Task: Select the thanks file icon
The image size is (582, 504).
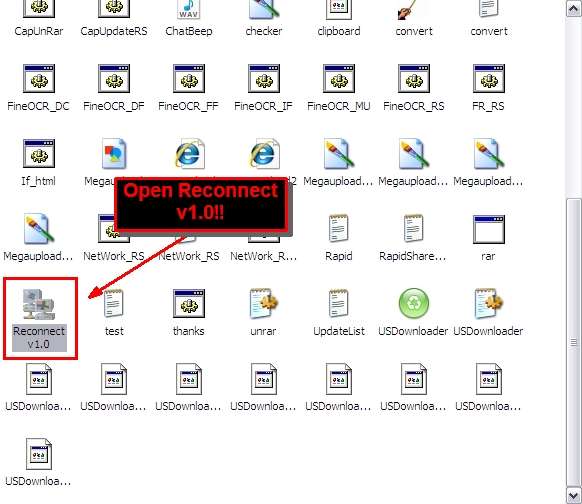Action: click(189, 304)
